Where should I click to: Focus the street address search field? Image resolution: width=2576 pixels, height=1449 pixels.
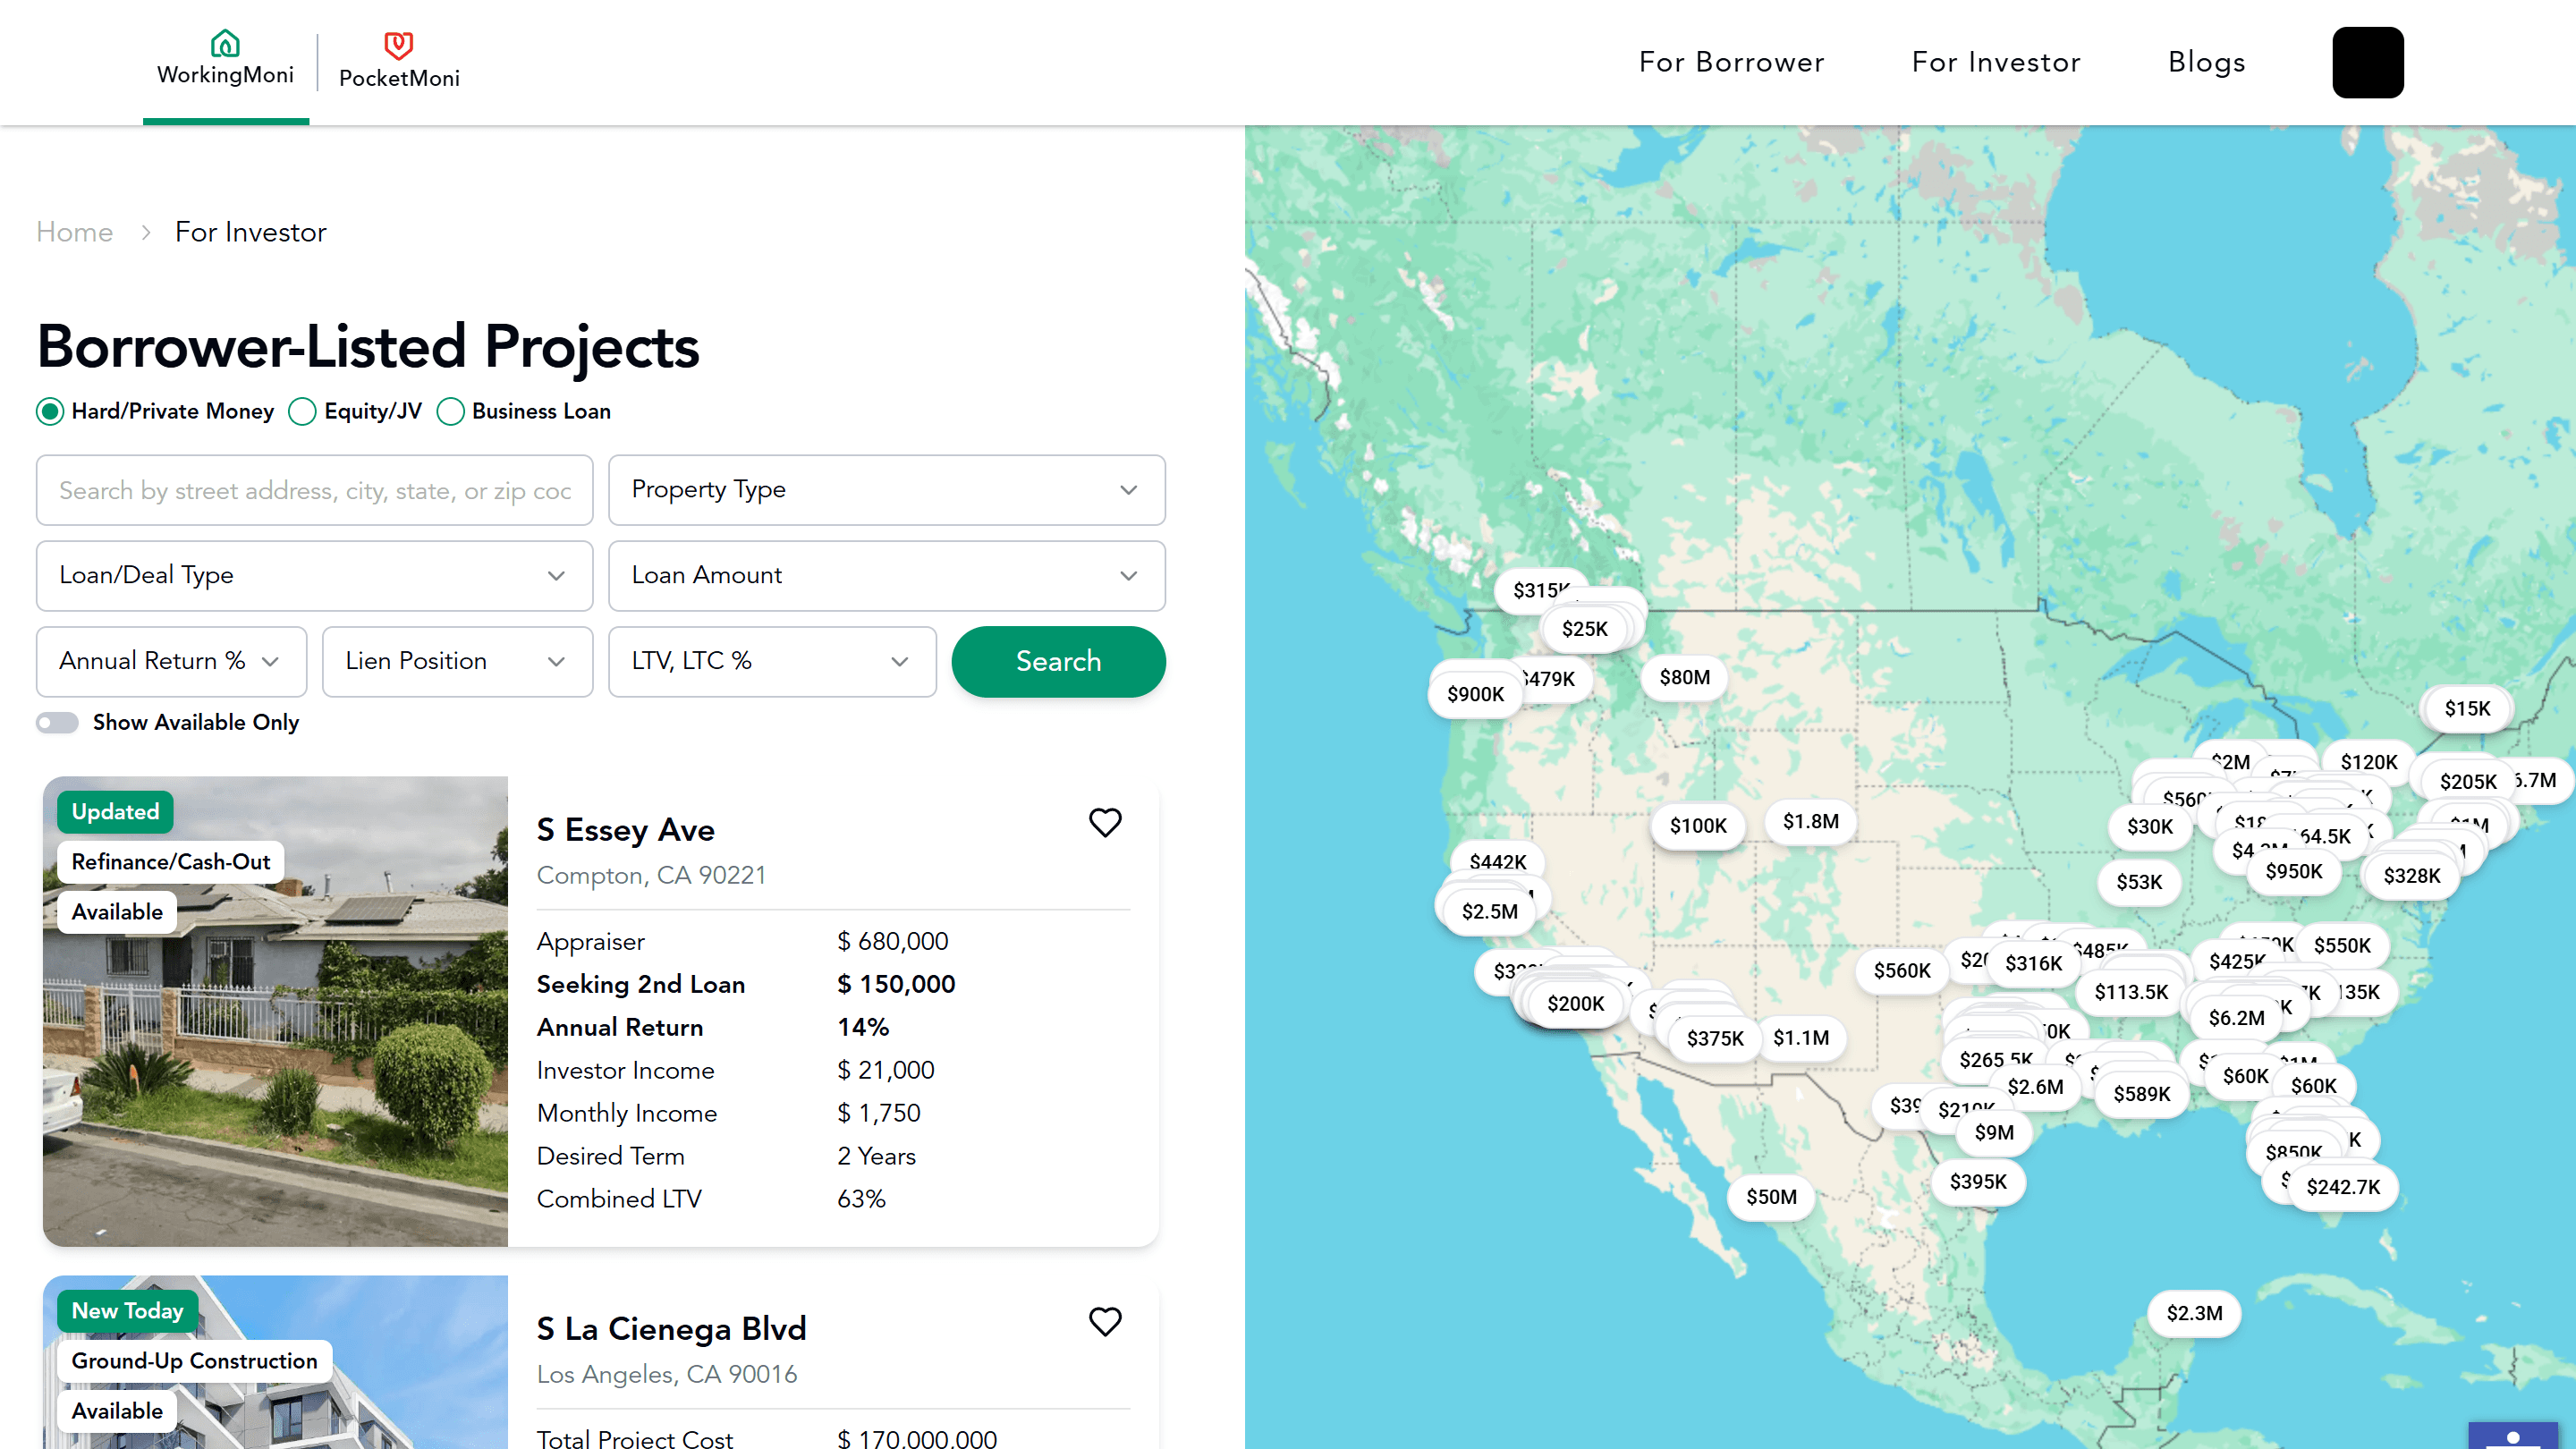click(x=314, y=490)
